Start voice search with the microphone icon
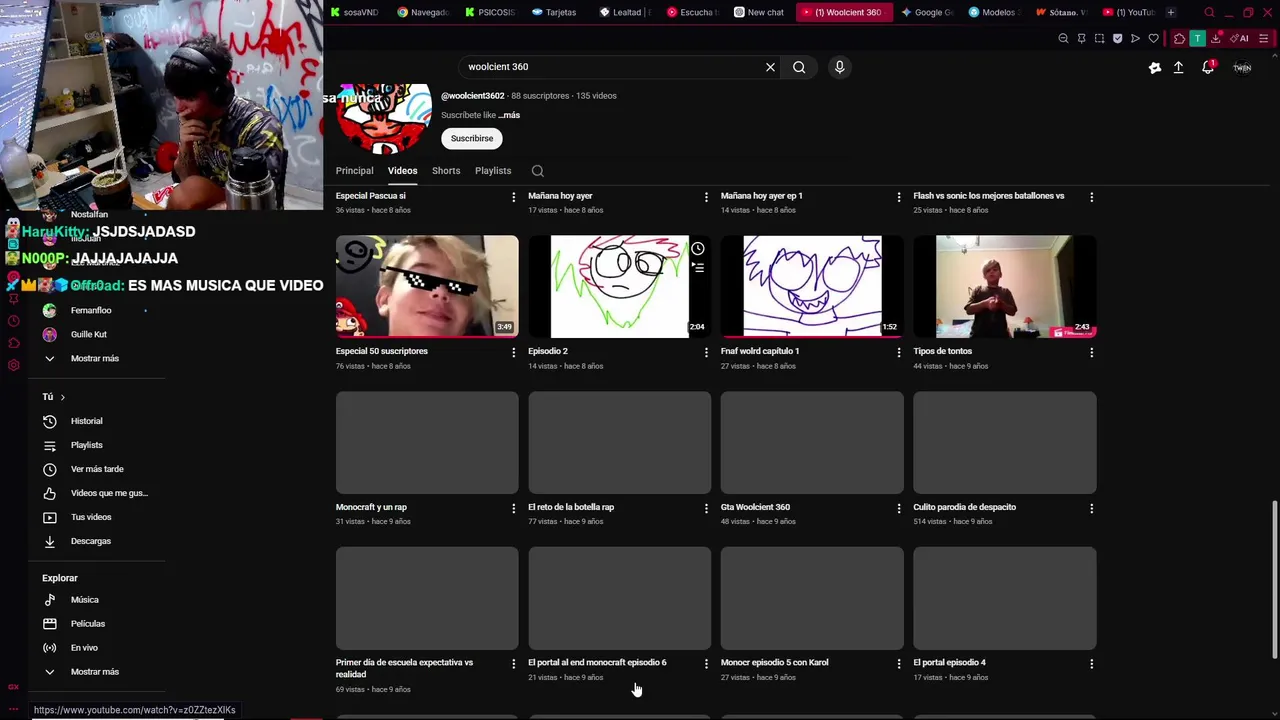 point(839,67)
